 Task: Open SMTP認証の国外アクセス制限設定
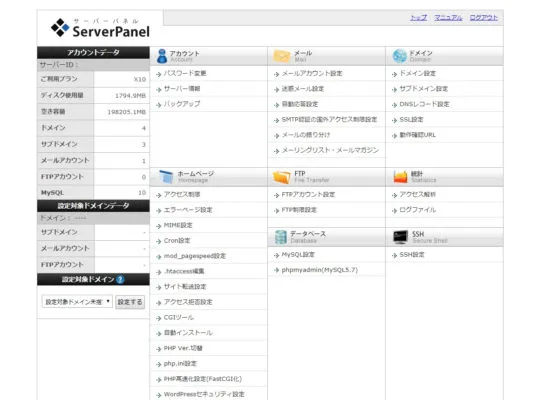(x=329, y=119)
